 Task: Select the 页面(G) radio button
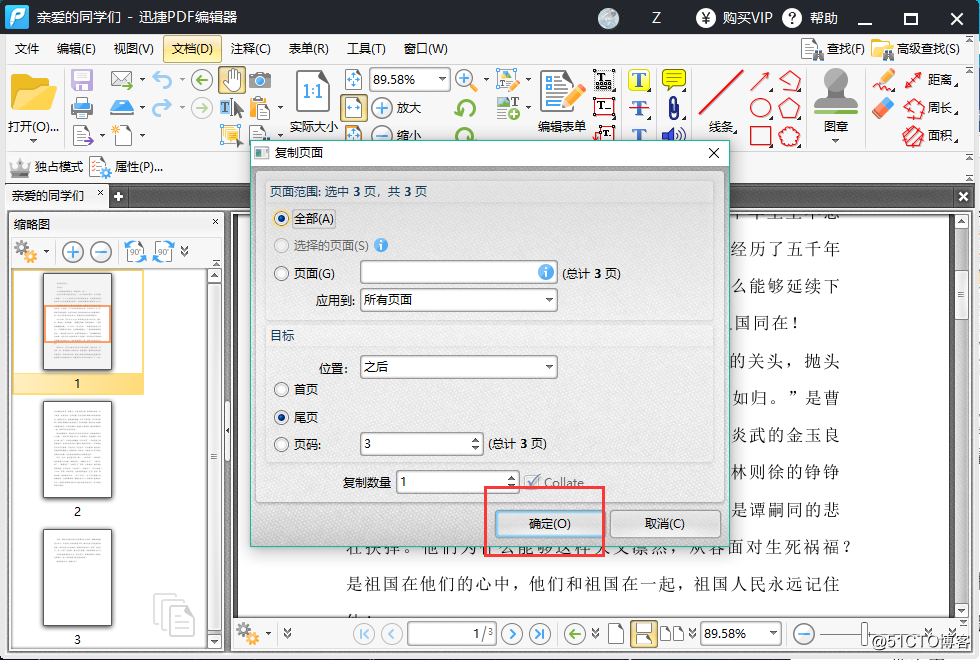click(281, 273)
